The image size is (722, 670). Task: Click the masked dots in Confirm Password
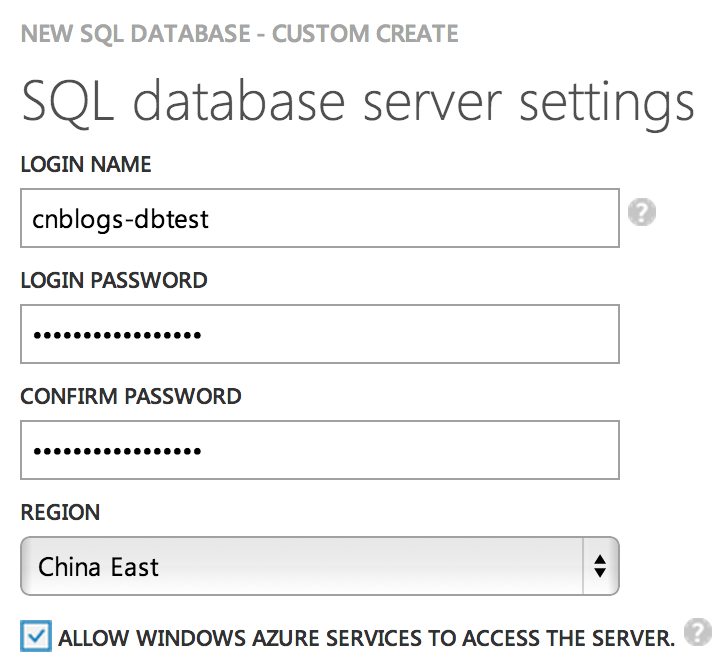pos(117,451)
